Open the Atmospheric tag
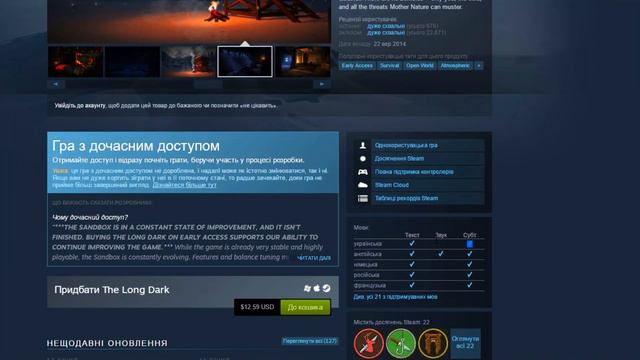The height and width of the screenshot is (360, 640). point(455,66)
